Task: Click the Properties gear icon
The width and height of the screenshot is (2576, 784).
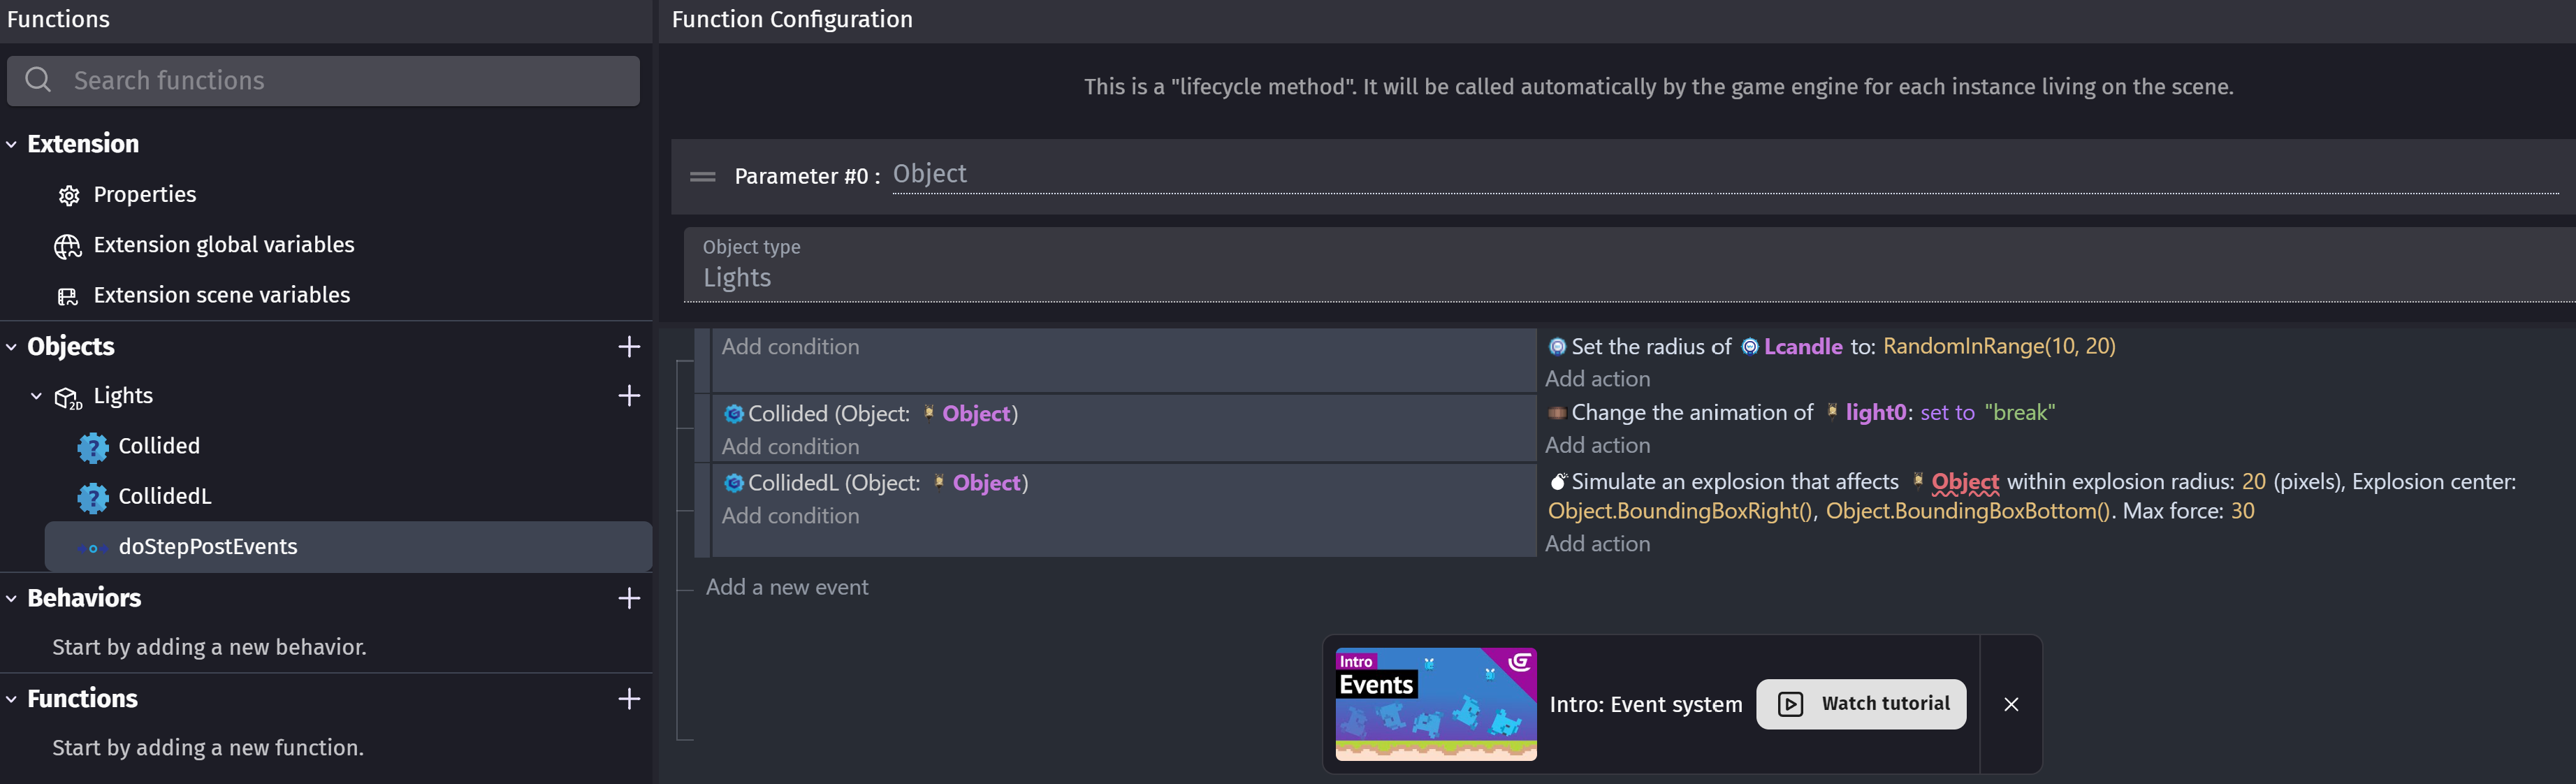Action: [x=68, y=195]
